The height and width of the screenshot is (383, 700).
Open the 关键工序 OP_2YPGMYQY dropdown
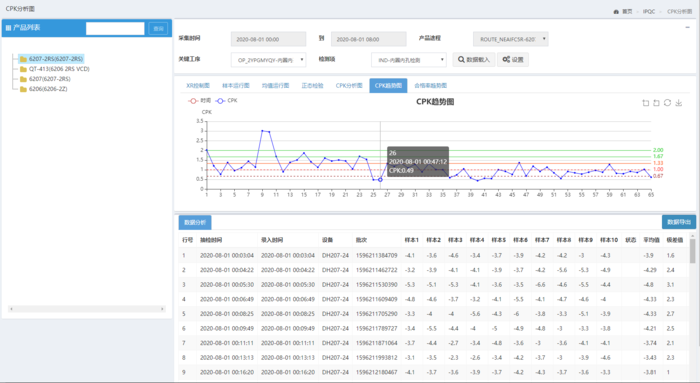click(268, 60)
